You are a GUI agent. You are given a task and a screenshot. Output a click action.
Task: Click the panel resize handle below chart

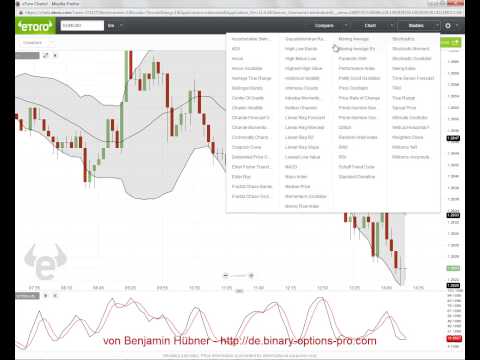pos(239,291)
